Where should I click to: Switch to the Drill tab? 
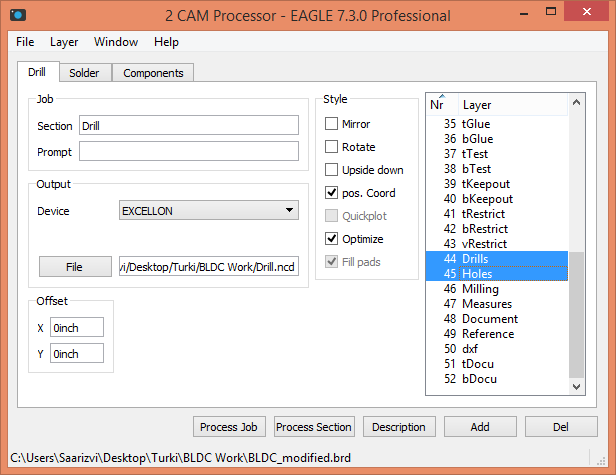pyautogui.click(x=37, y=72)
